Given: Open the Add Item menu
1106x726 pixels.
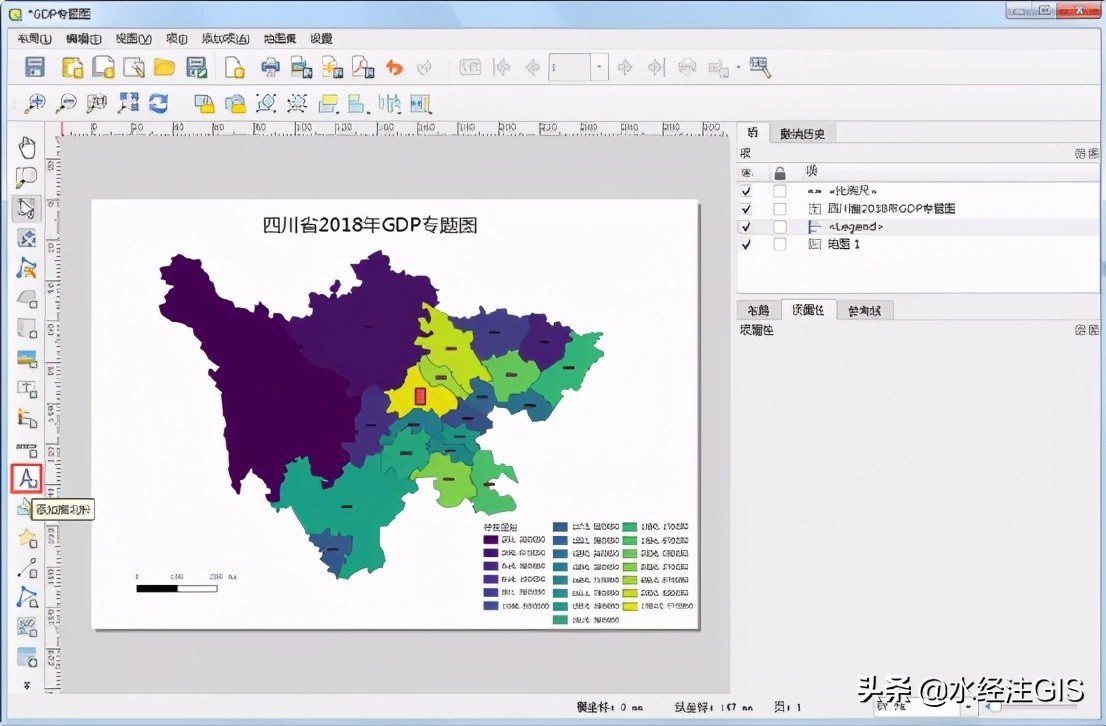Looking at the screenshot, I should 225,38.
